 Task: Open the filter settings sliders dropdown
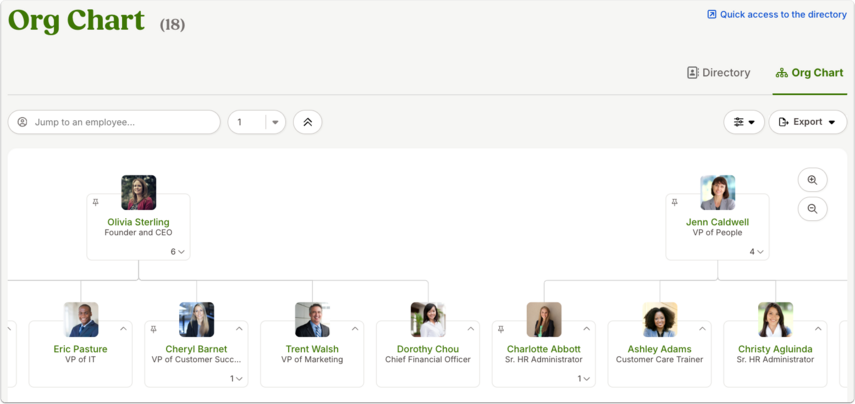744,122
